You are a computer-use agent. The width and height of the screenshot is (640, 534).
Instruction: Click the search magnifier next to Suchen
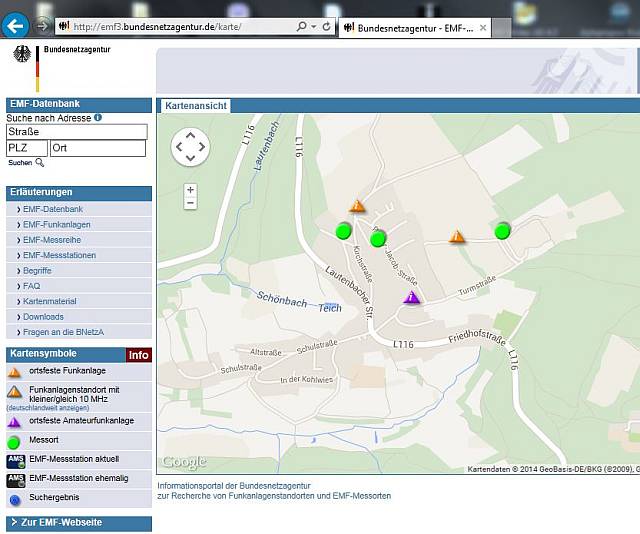coord(40,163)
